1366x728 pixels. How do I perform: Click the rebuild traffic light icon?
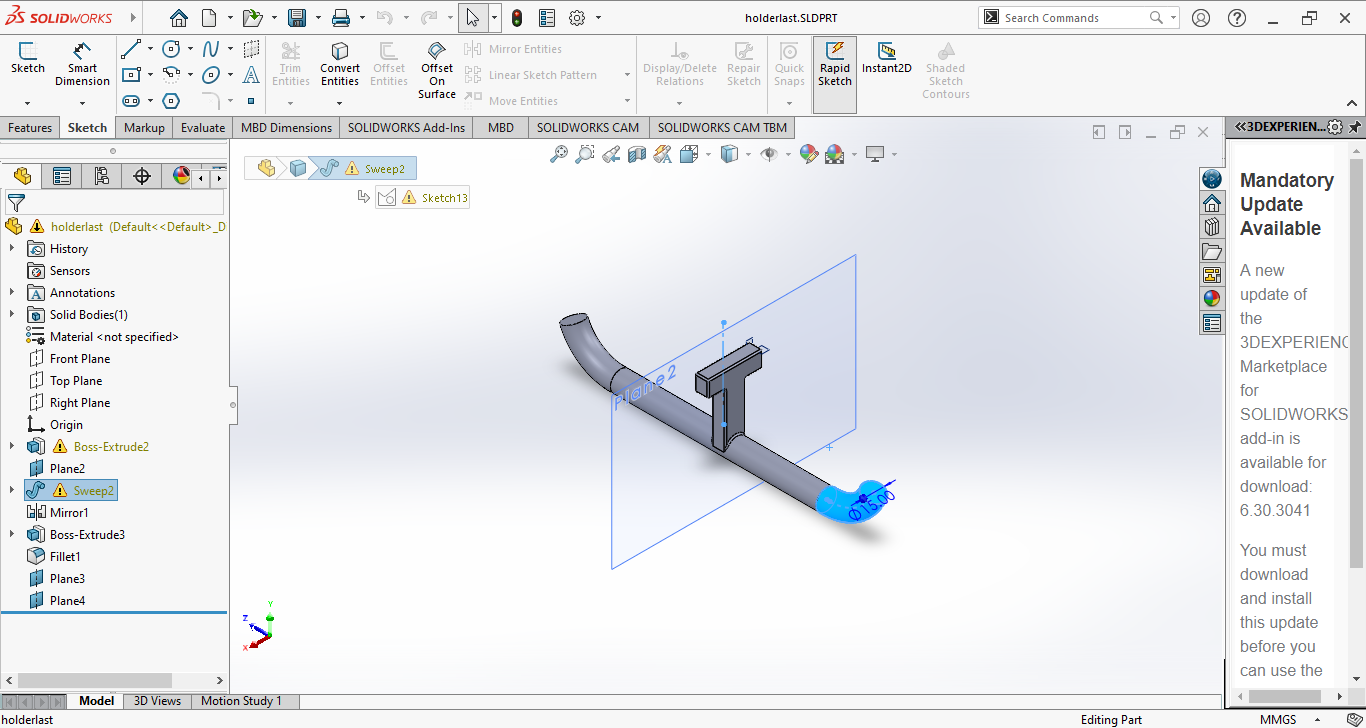[517, 18]
